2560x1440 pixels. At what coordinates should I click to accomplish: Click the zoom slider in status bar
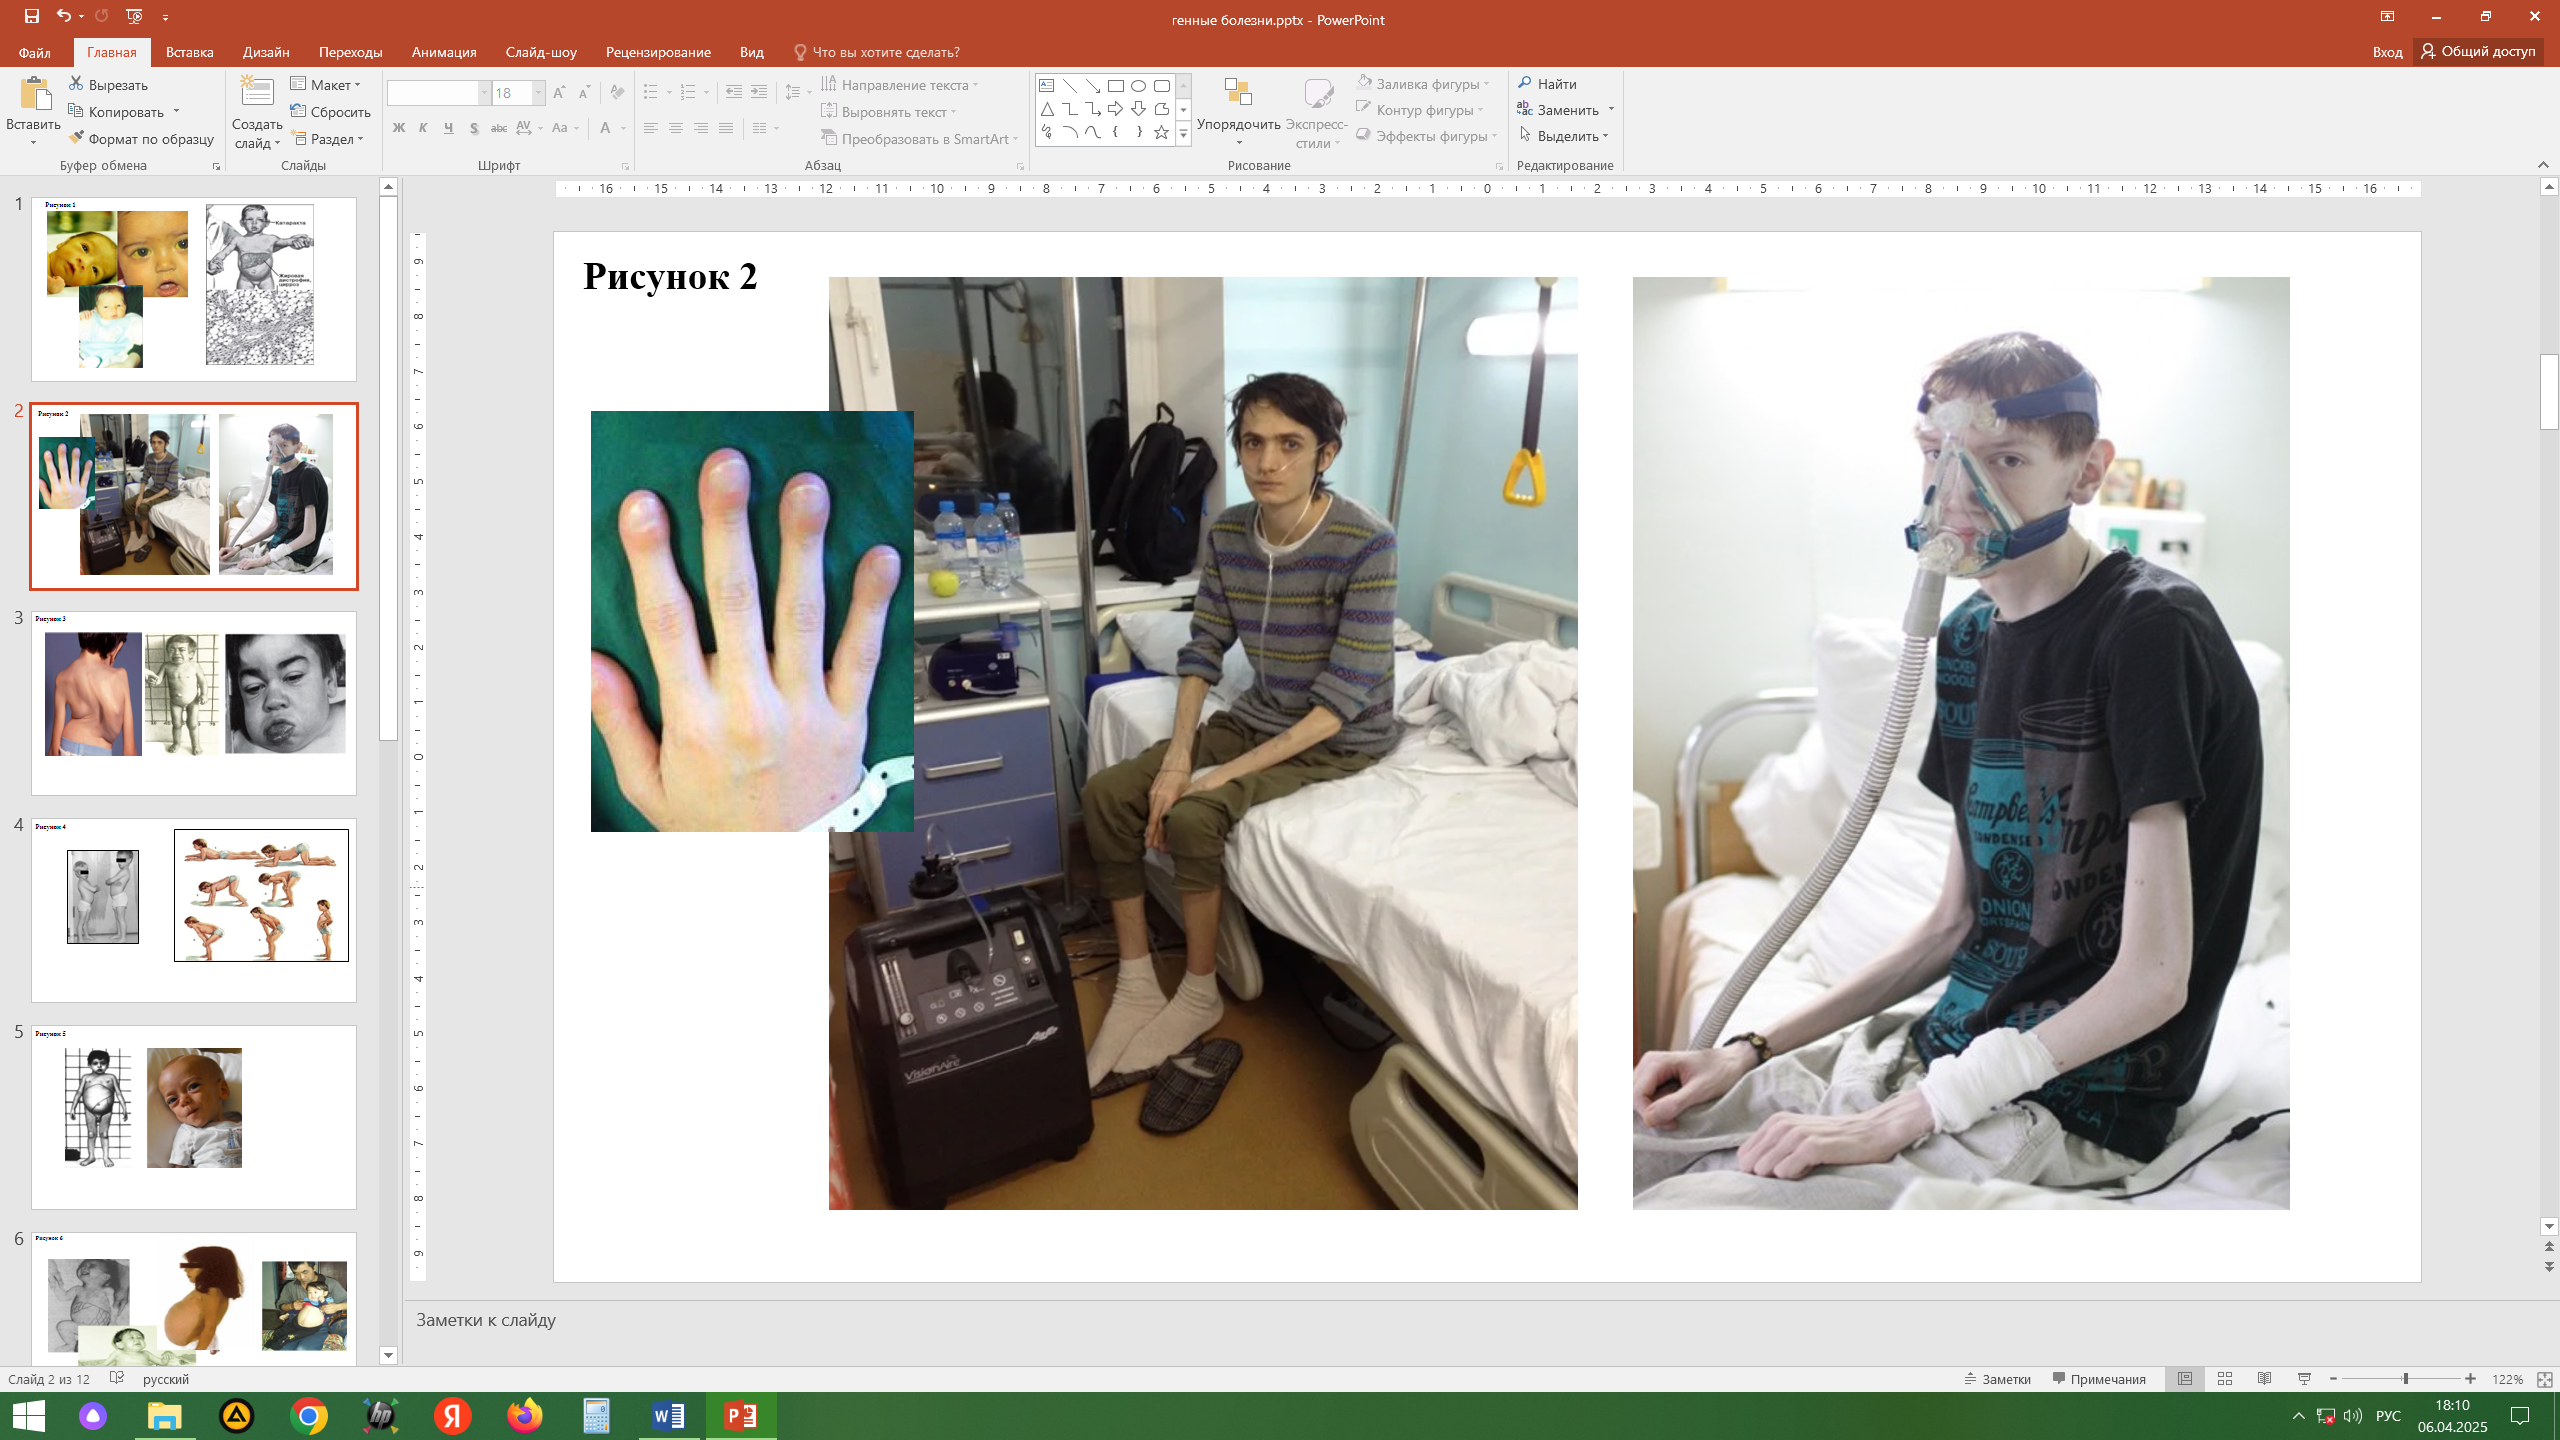(x=2405, y=1379)
